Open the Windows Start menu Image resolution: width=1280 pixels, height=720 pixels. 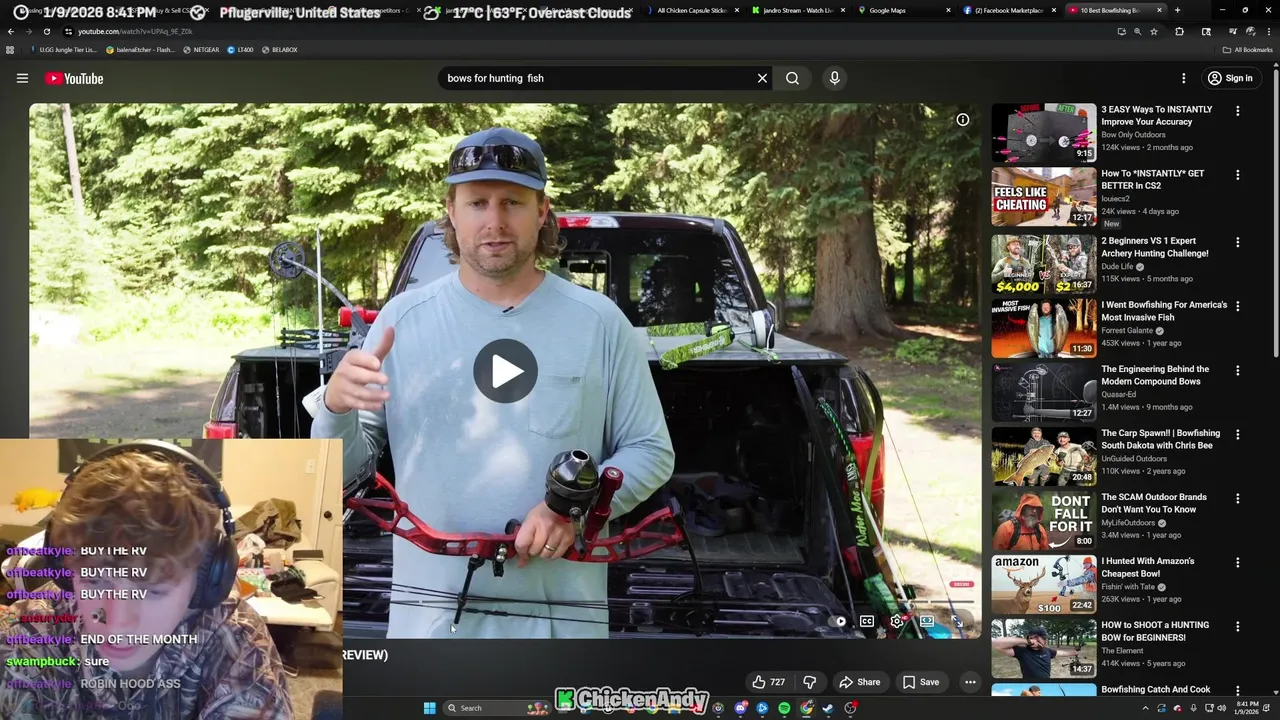[430, 708]
